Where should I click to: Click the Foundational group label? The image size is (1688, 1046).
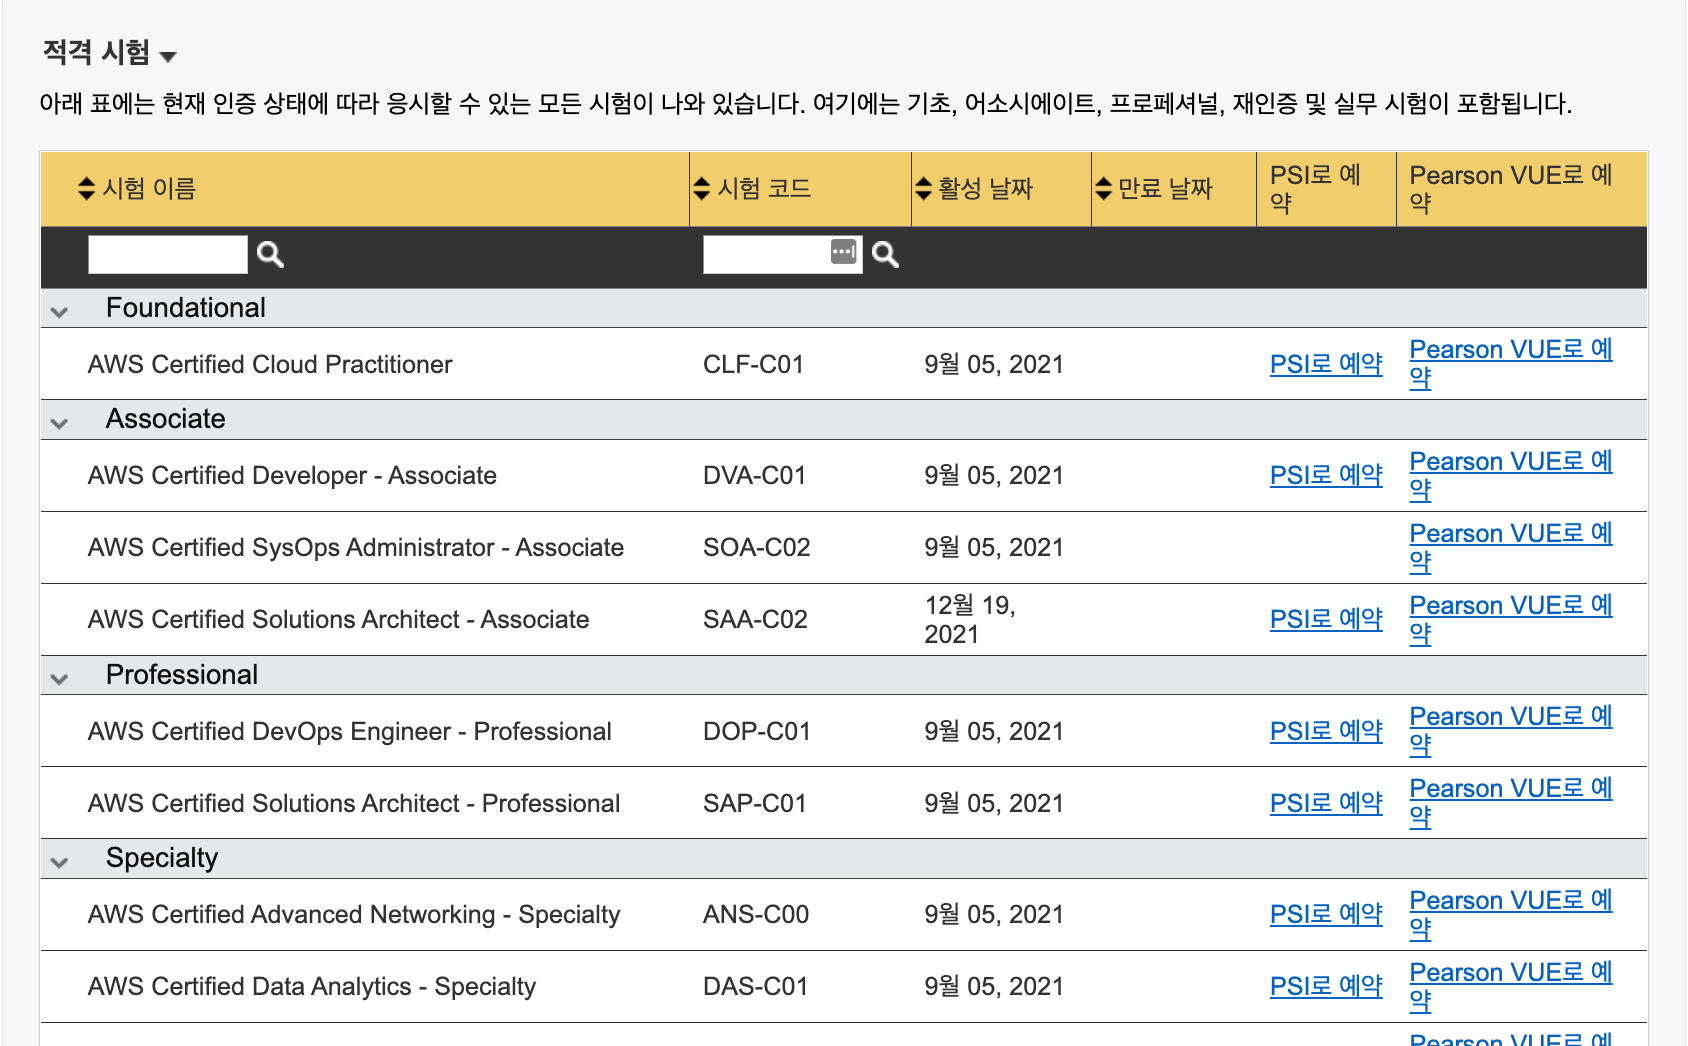(x=186, y=308)
